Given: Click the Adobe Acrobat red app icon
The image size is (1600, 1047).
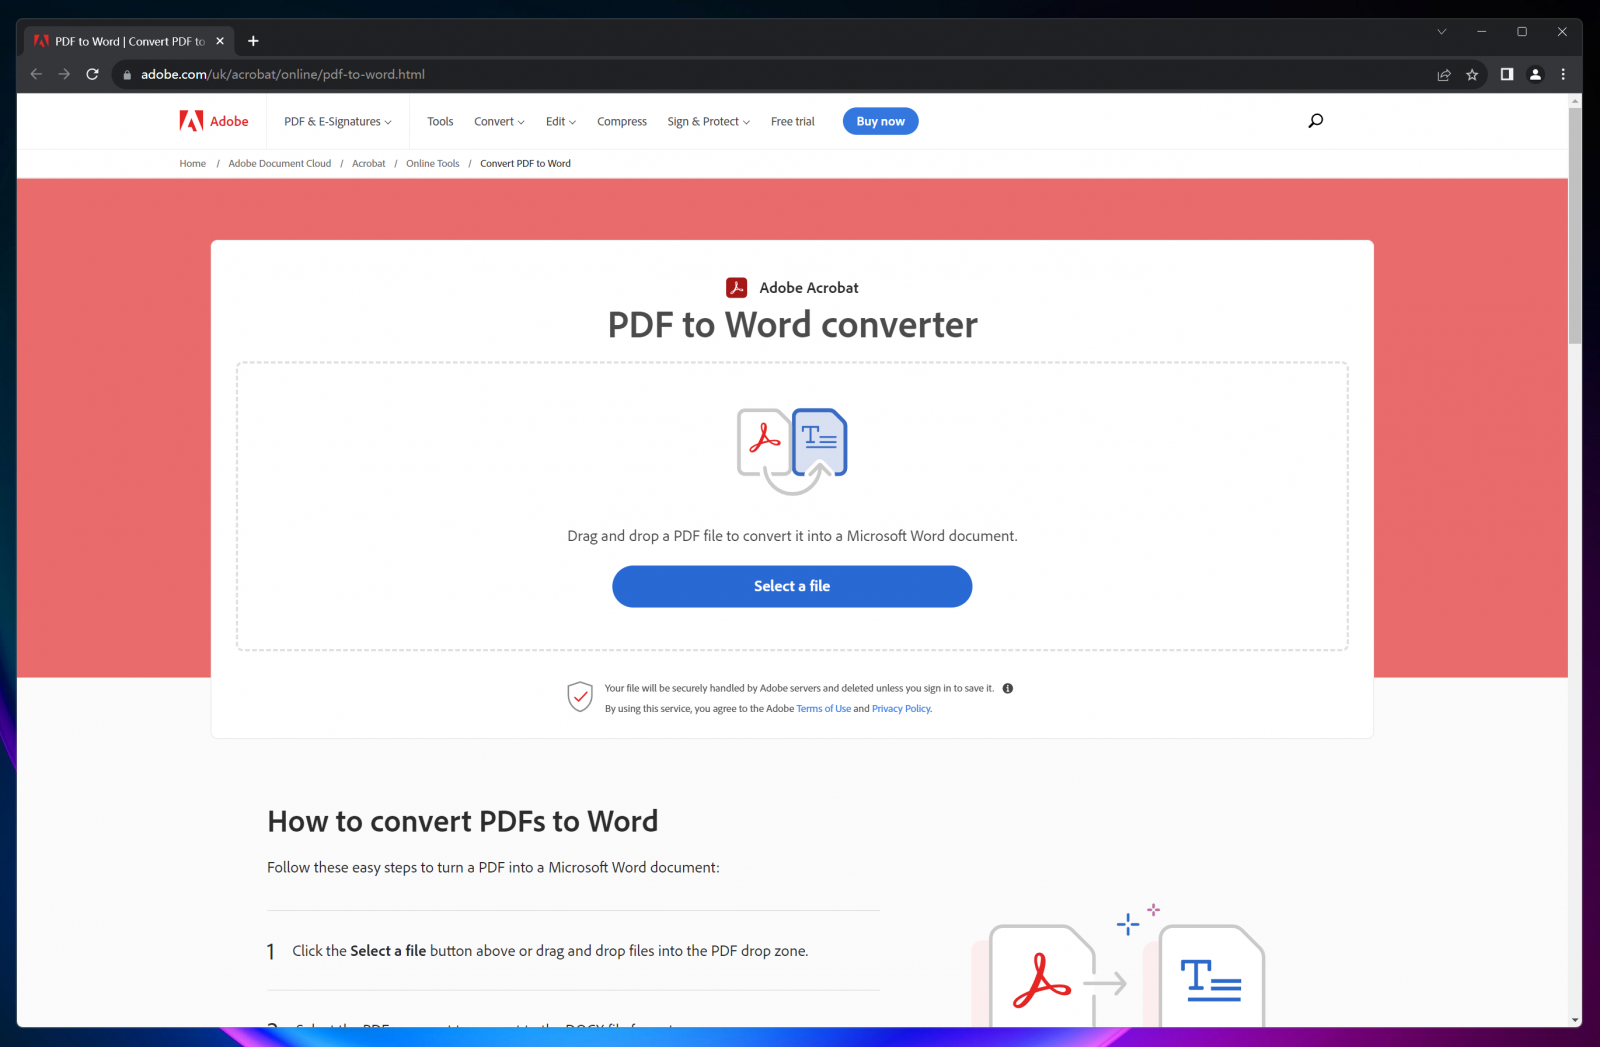Looking at the screenshot, I should click(x=737, y=288).
